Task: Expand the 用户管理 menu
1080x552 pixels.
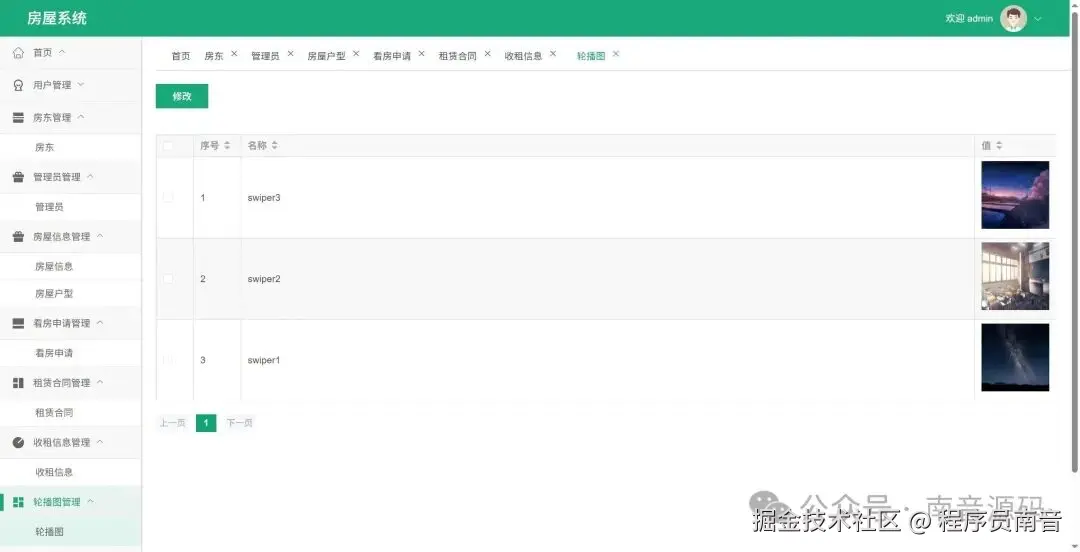Action: coord(81,84)
